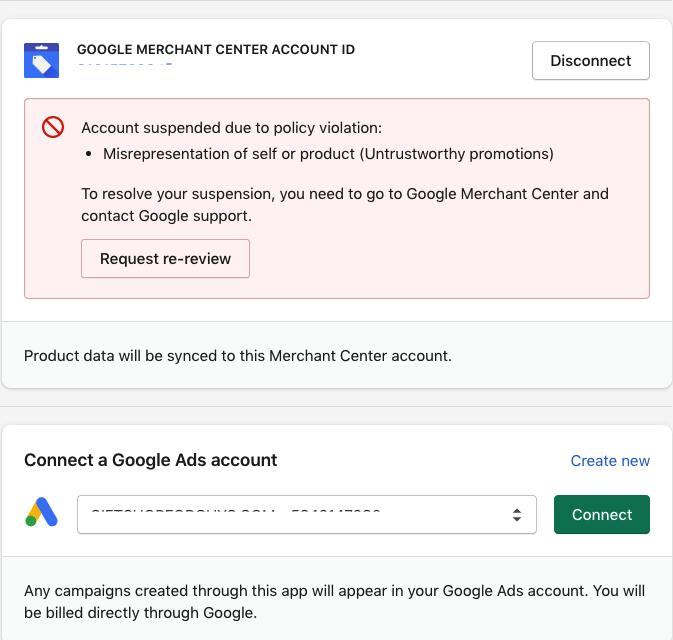
Task: Click the bullet point before Misrepresentation
Action: click(91, 154)
